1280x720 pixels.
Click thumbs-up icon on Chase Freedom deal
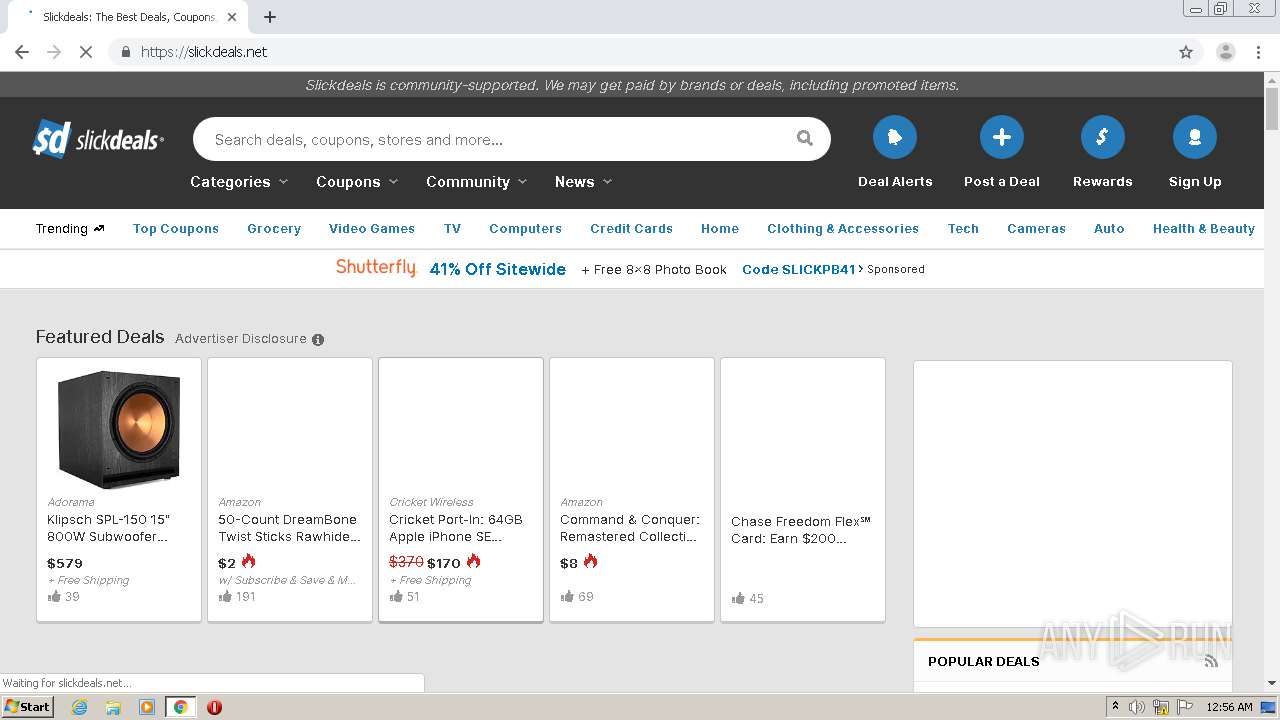(x=738, y=598)
